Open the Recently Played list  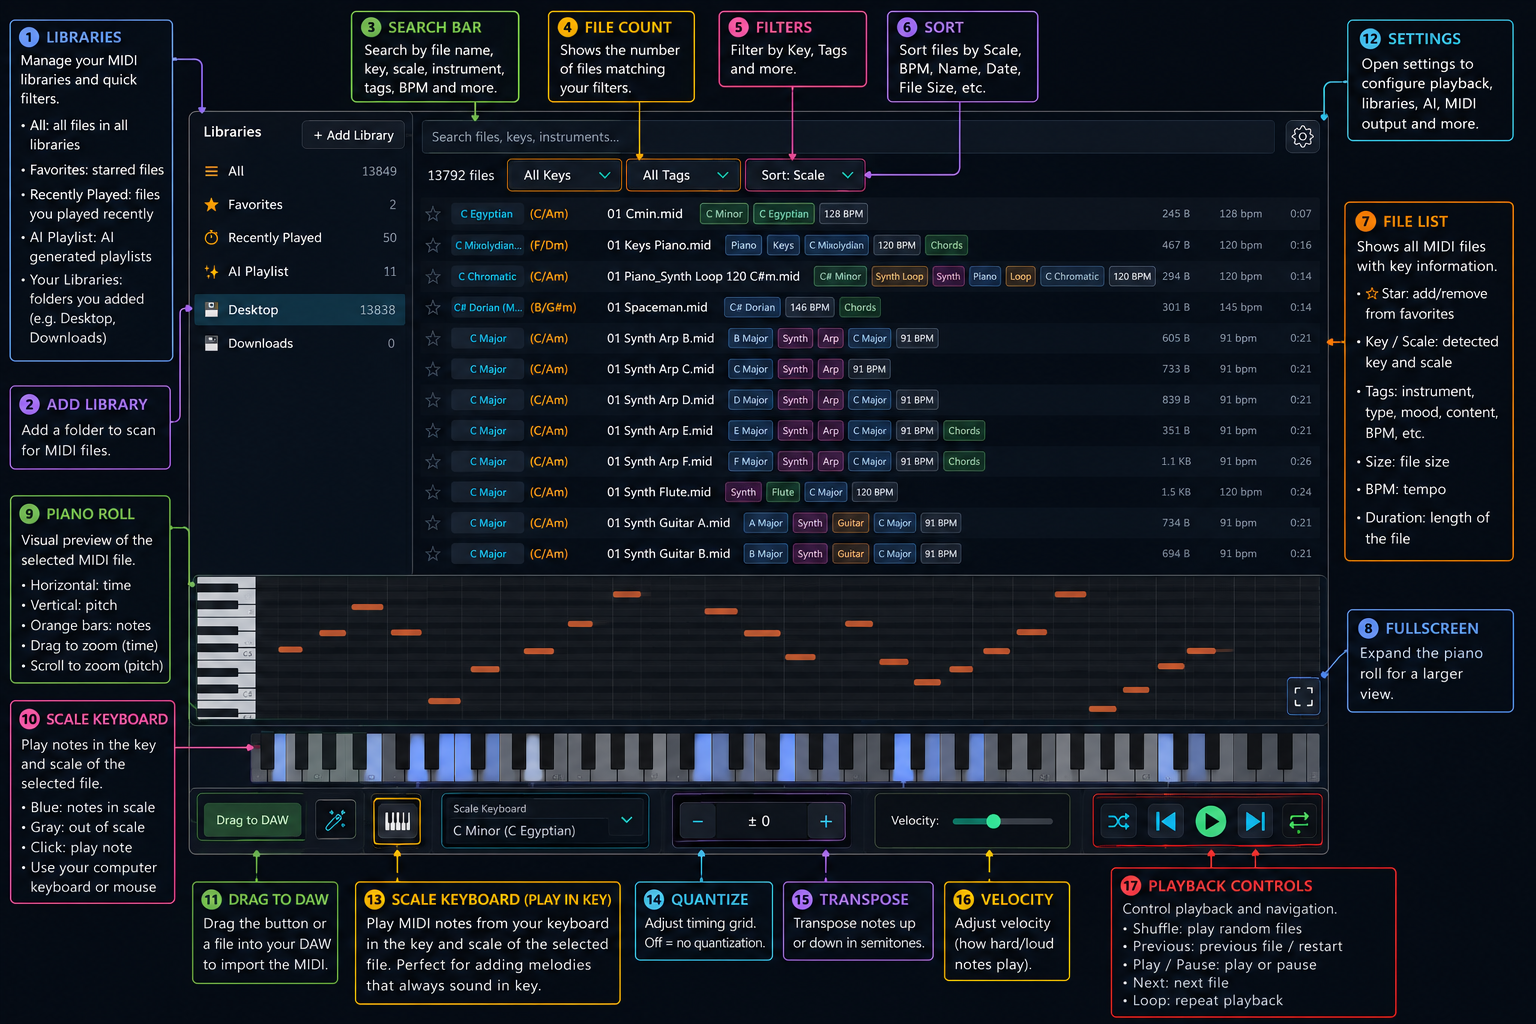tap(300, 237)
